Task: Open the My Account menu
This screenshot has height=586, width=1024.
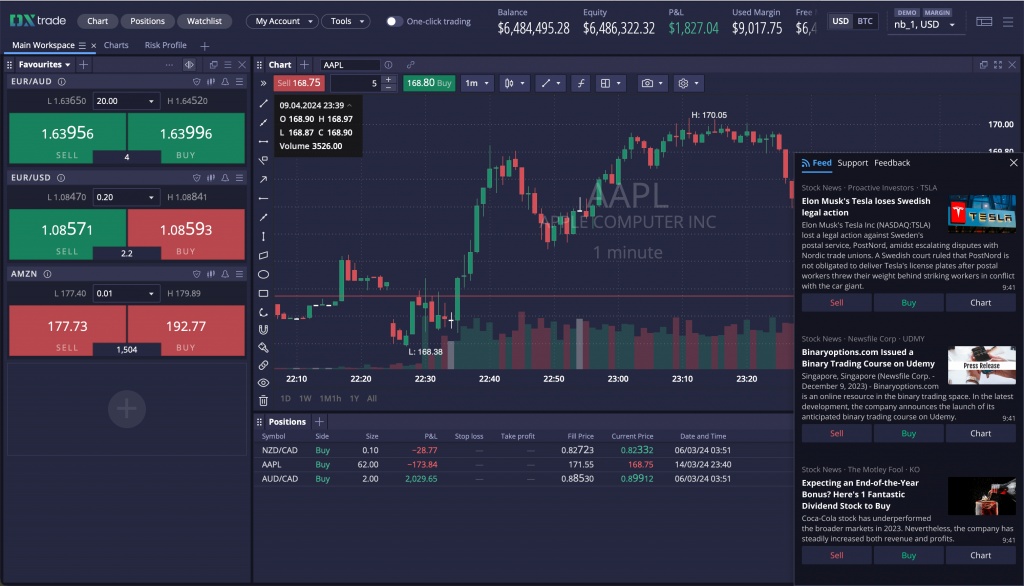Action: 283,21
